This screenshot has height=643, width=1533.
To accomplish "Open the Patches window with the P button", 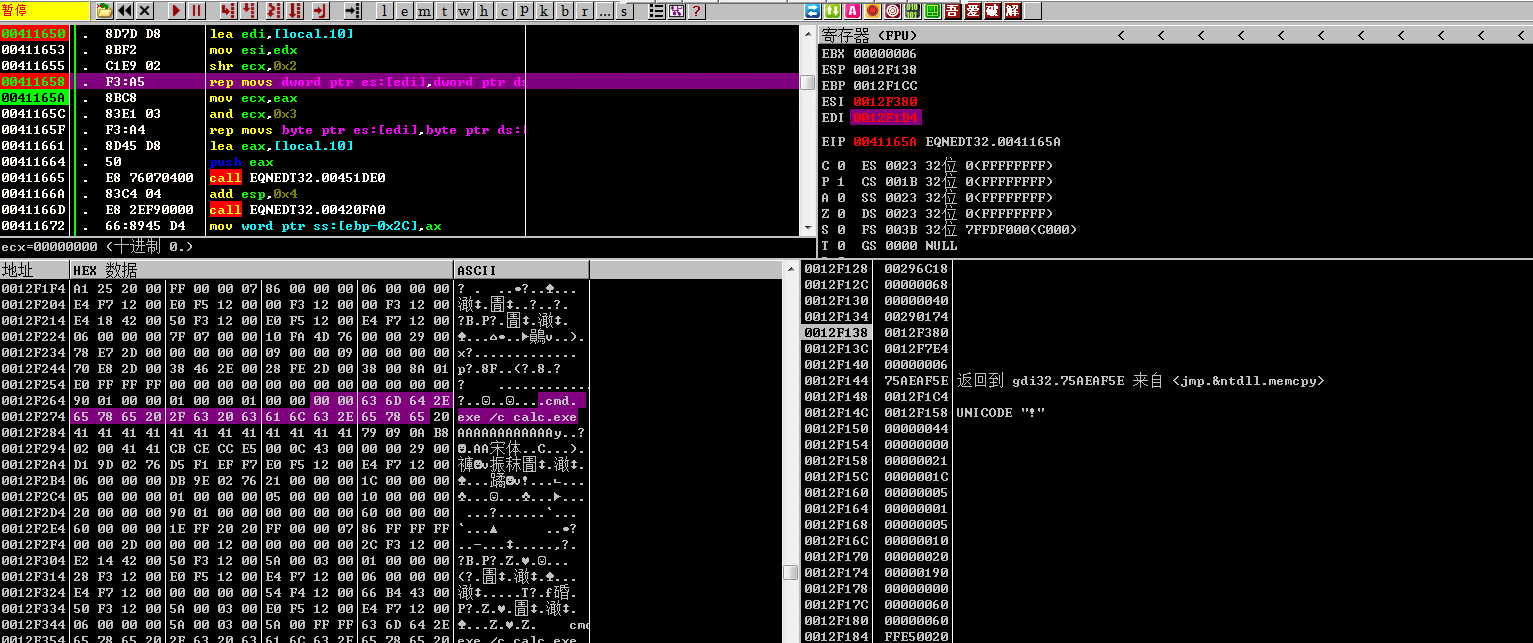I will click(x=524, y=11).
